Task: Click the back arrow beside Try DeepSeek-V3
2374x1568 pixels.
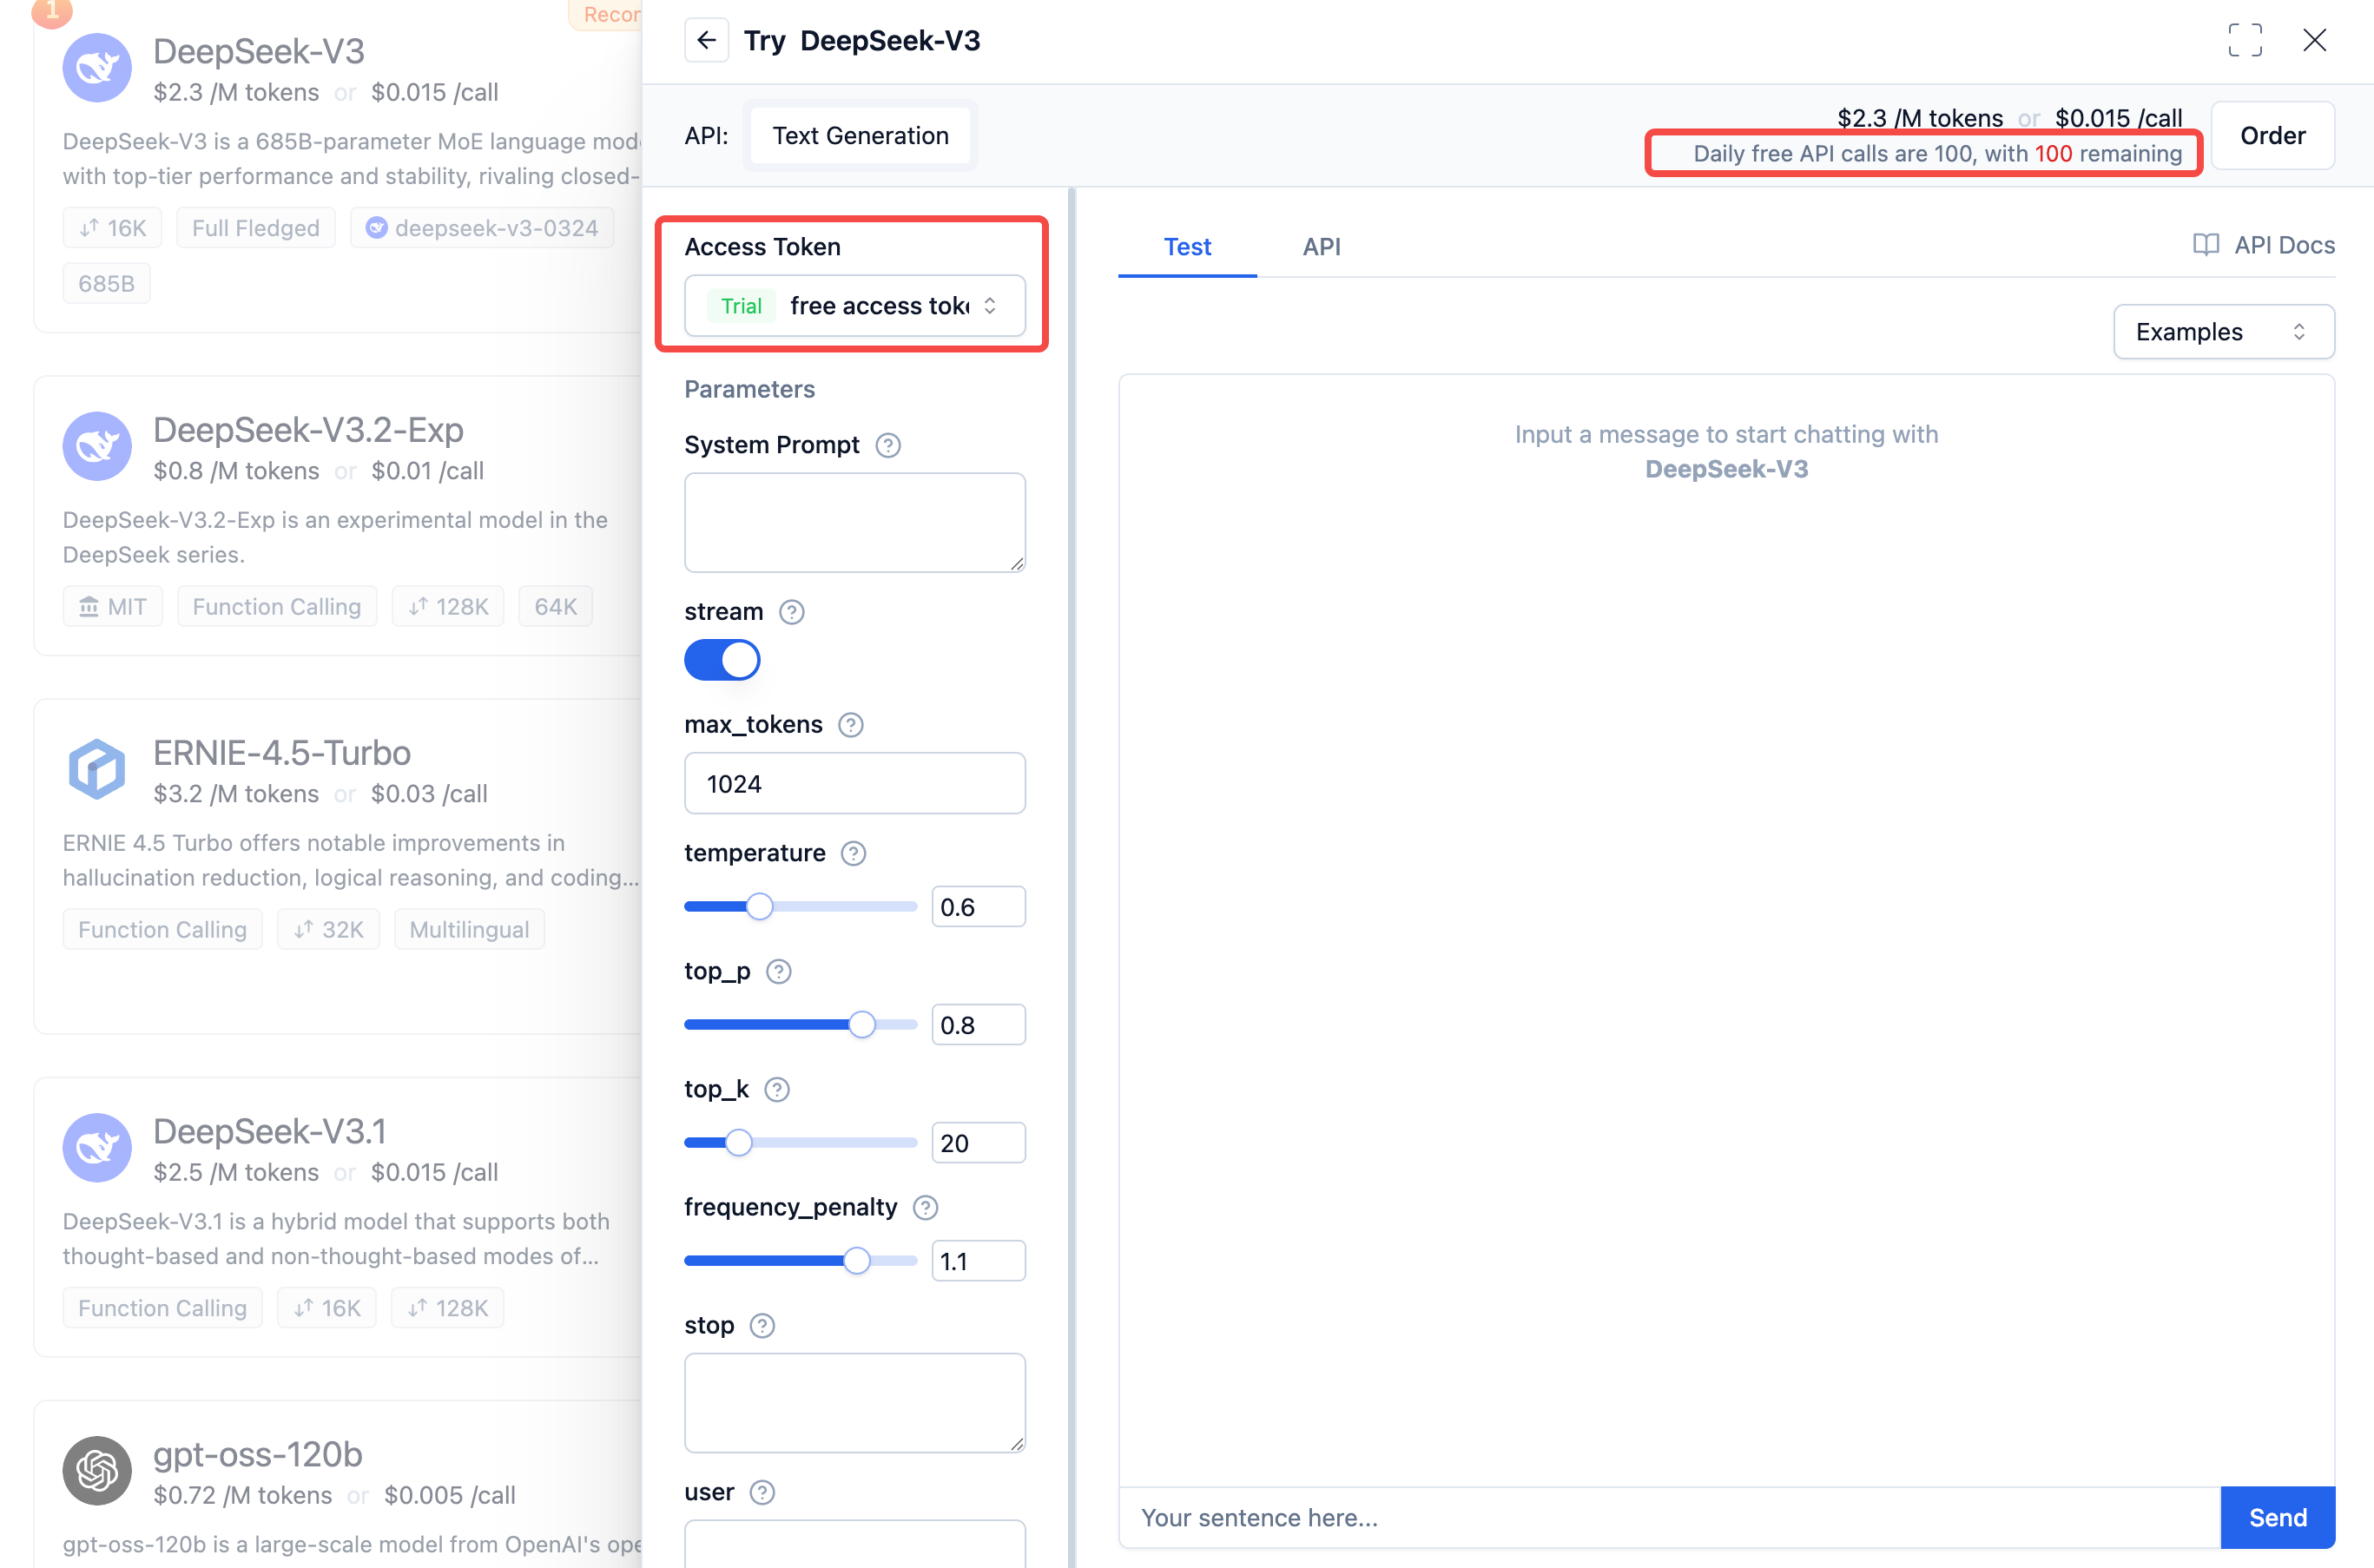Action: [x=706, y=40]
